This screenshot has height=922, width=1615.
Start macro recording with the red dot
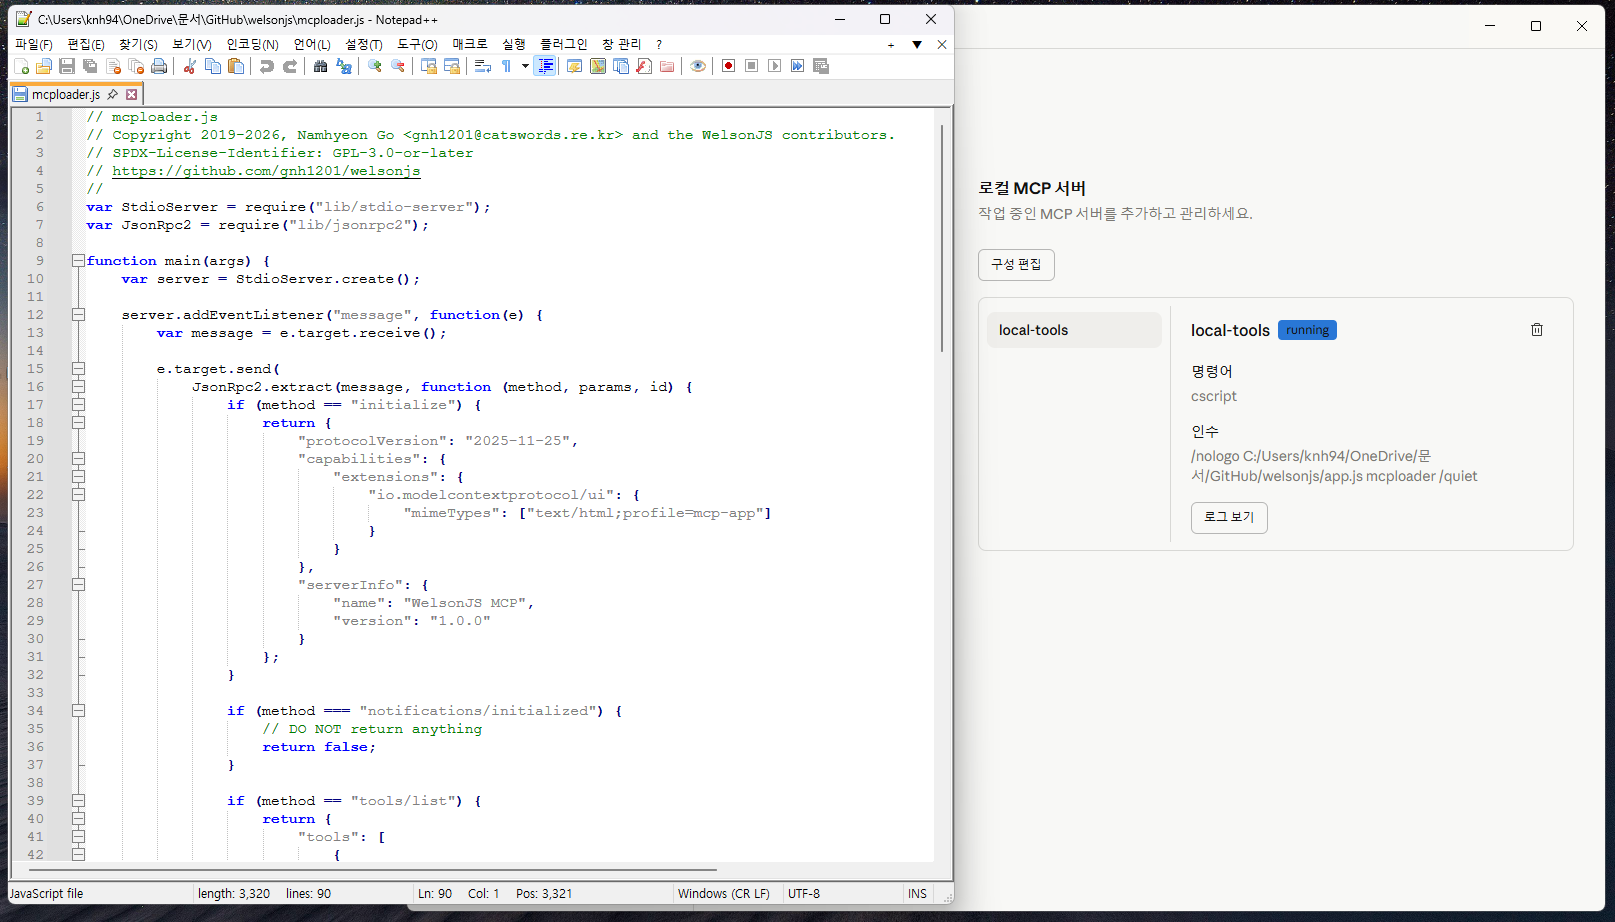[729, 66]
